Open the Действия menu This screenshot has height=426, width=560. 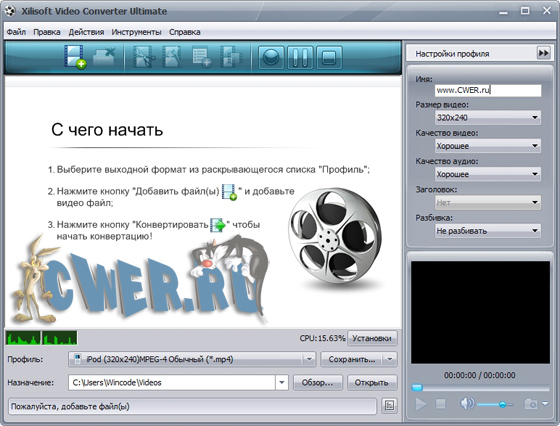coord(86,32)
